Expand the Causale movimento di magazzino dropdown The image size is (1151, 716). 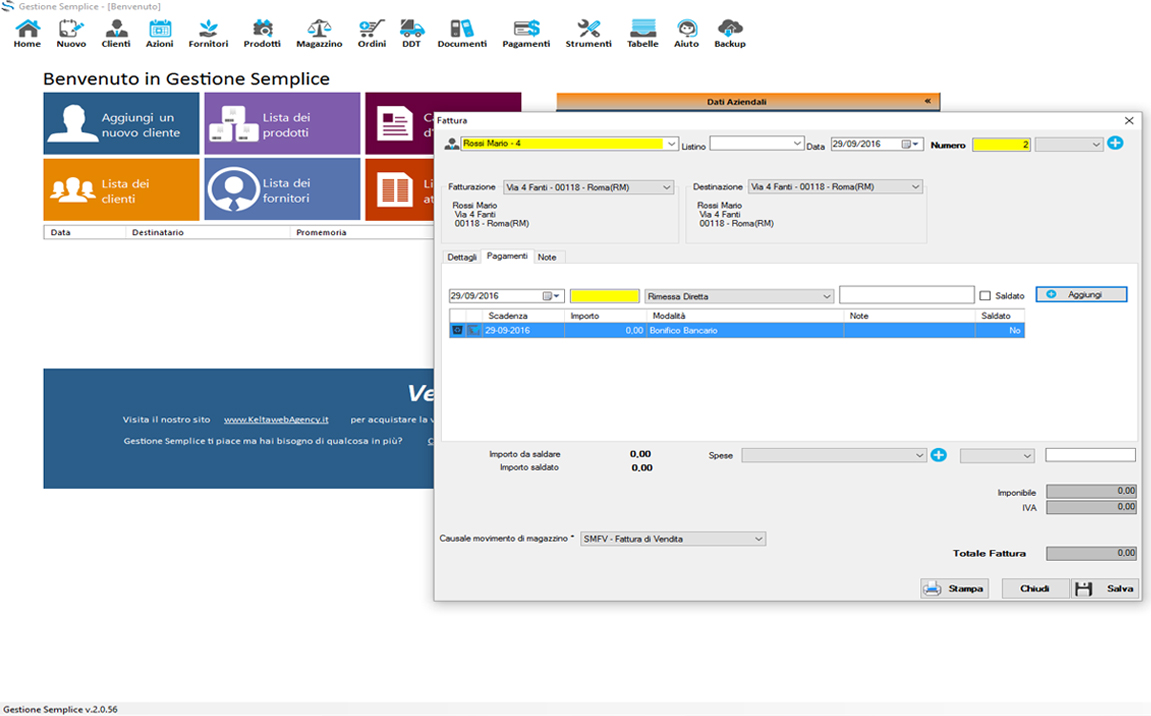[758, 539]
